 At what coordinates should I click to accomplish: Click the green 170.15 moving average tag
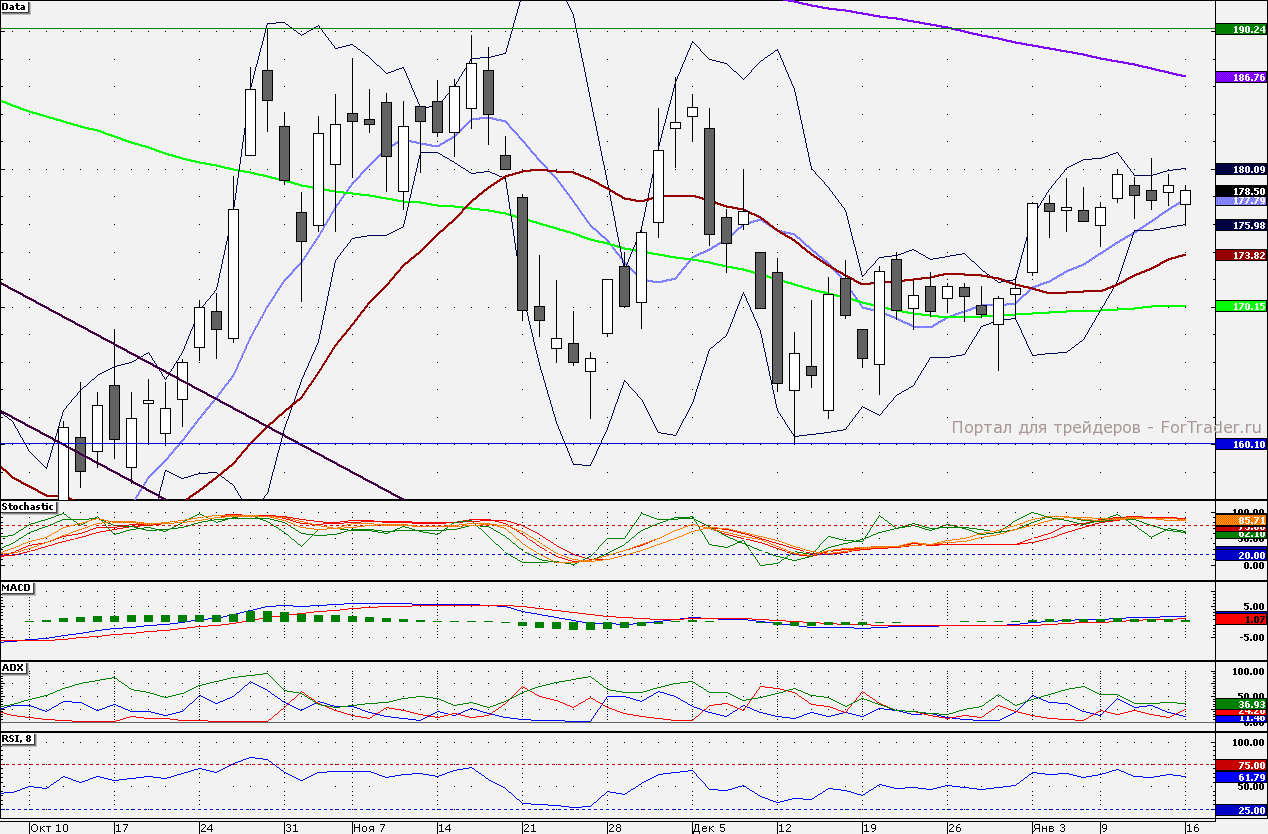tap(1240, 306)
